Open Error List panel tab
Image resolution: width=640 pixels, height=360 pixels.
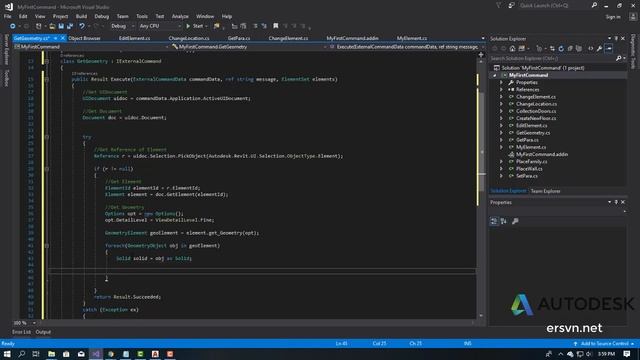coord(21,332)
